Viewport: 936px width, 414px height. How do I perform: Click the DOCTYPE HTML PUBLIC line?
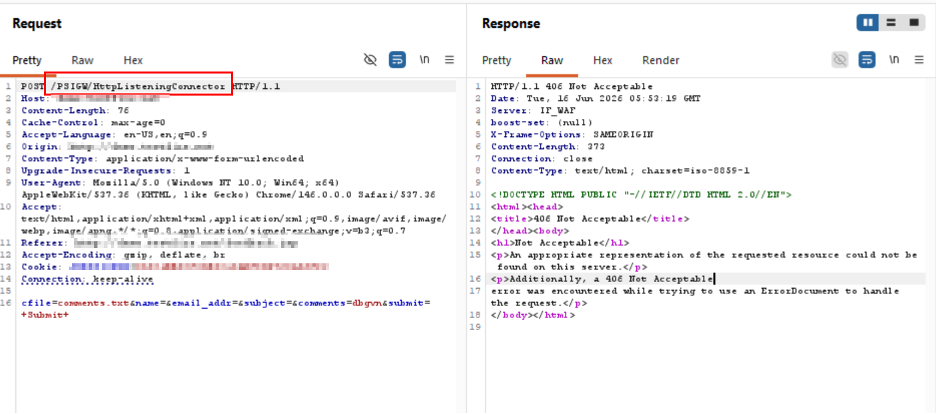[x=641, y=194]
